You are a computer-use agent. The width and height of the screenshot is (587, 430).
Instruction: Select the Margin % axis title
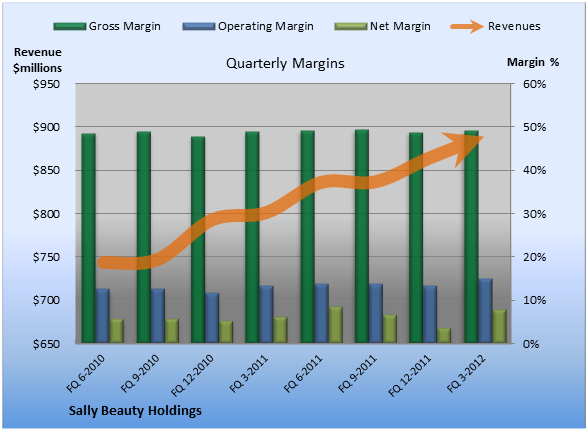[533, 62]
